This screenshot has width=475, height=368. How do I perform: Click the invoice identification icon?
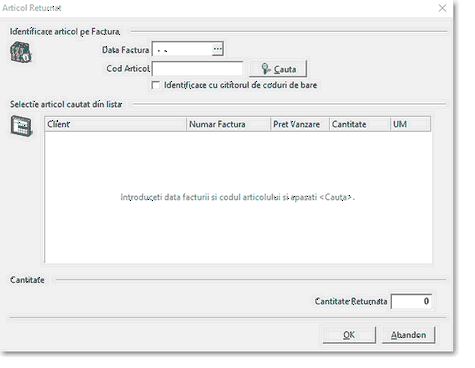pyautogui.click(x=21, y=52)
